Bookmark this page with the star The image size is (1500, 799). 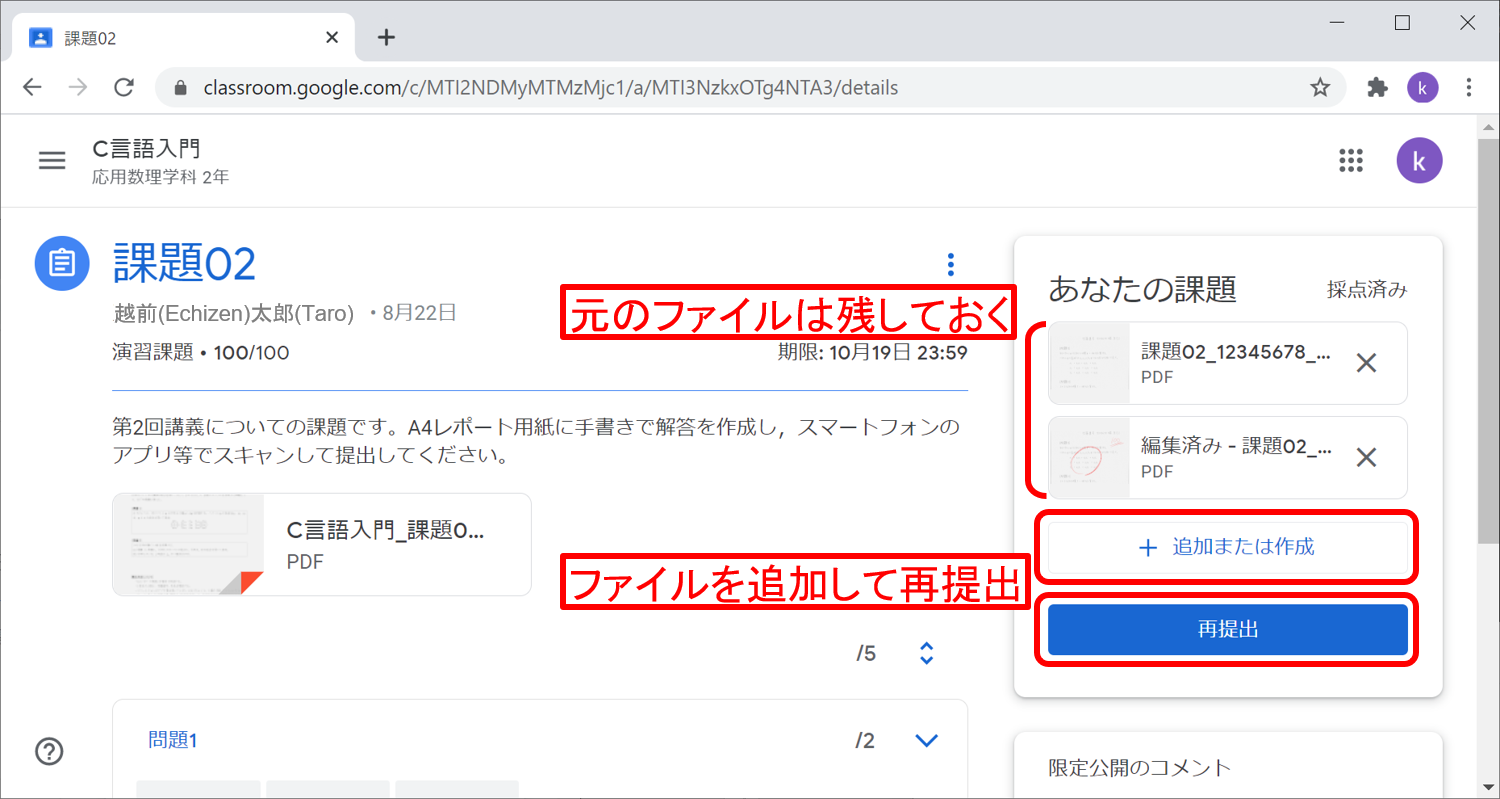[x=1320, y=88]
